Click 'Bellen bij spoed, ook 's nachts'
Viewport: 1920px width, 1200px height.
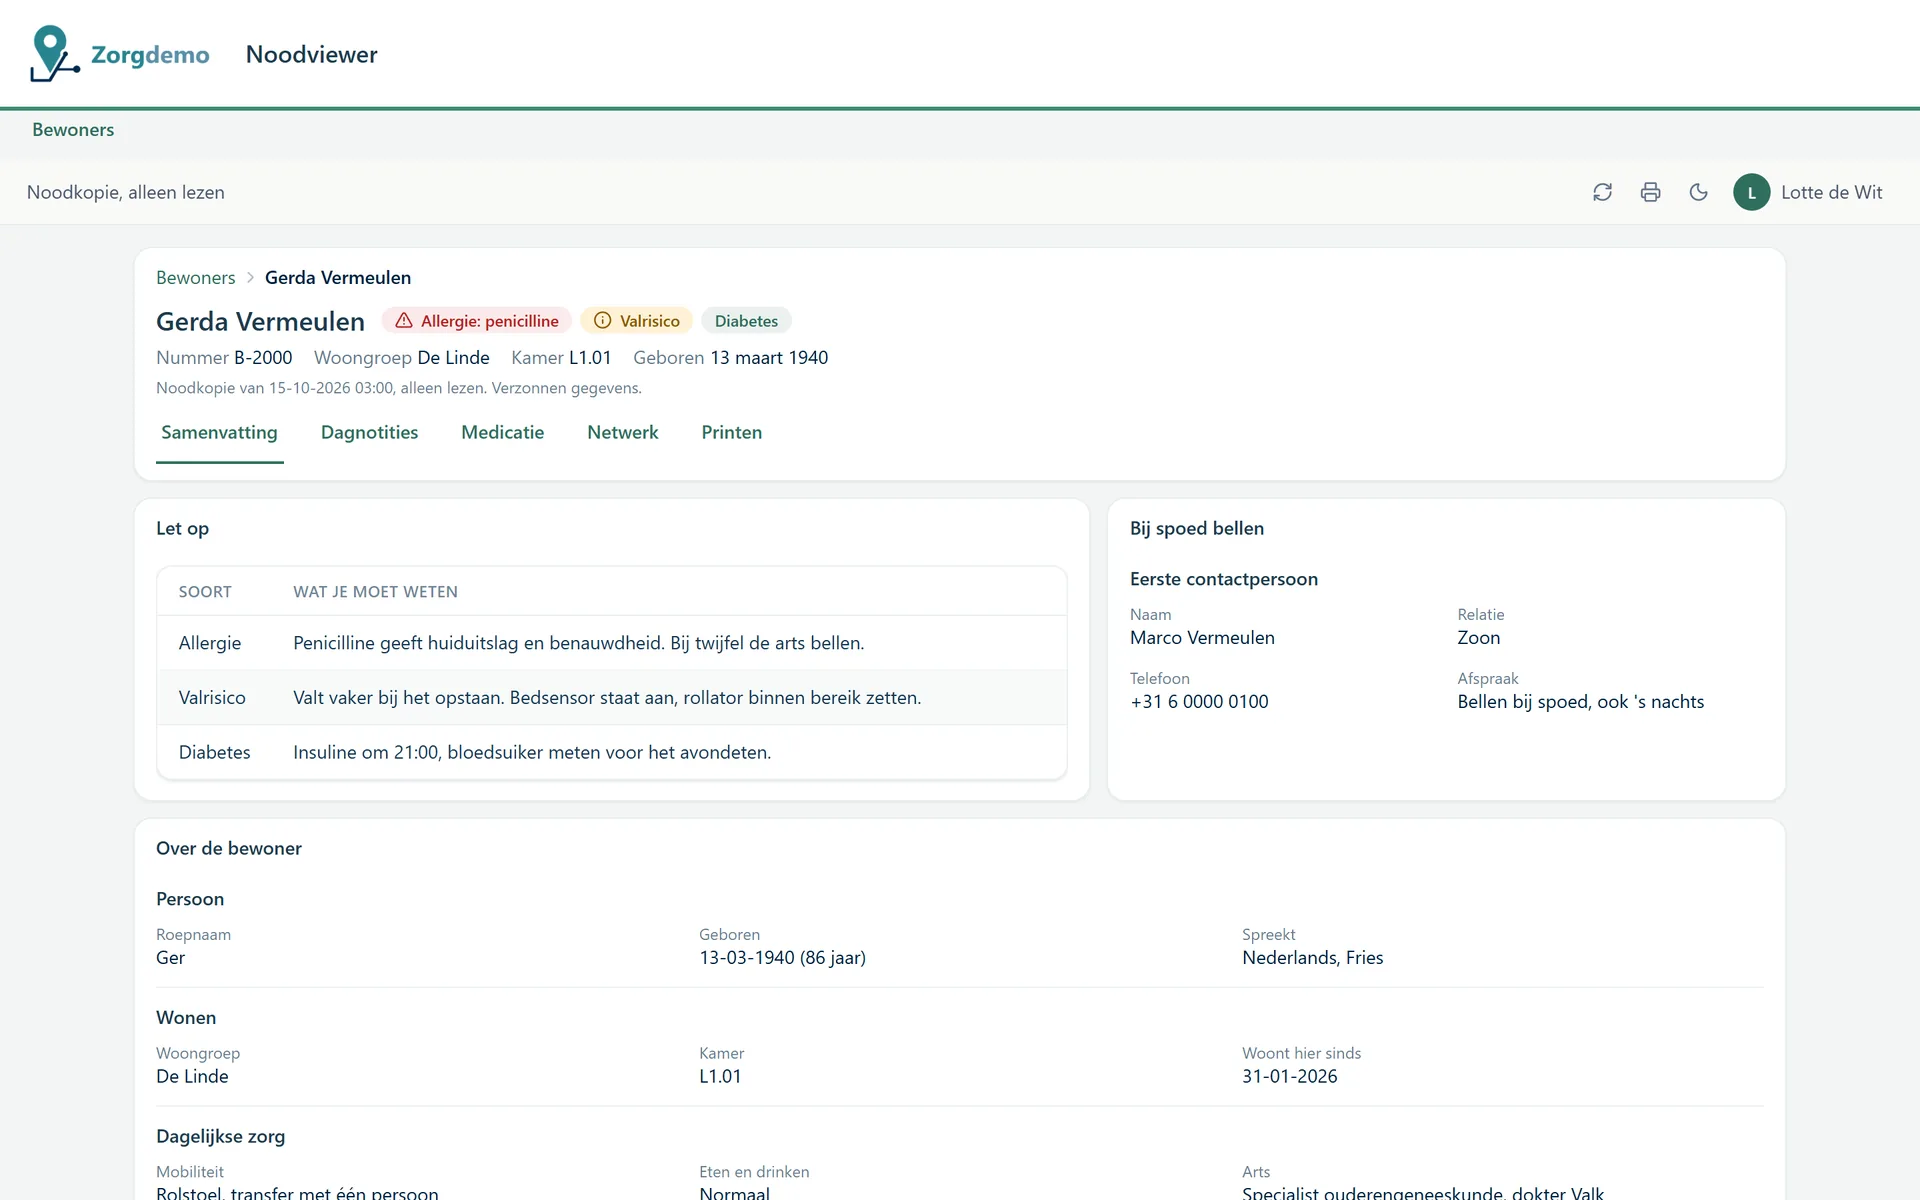[1580, 702]
